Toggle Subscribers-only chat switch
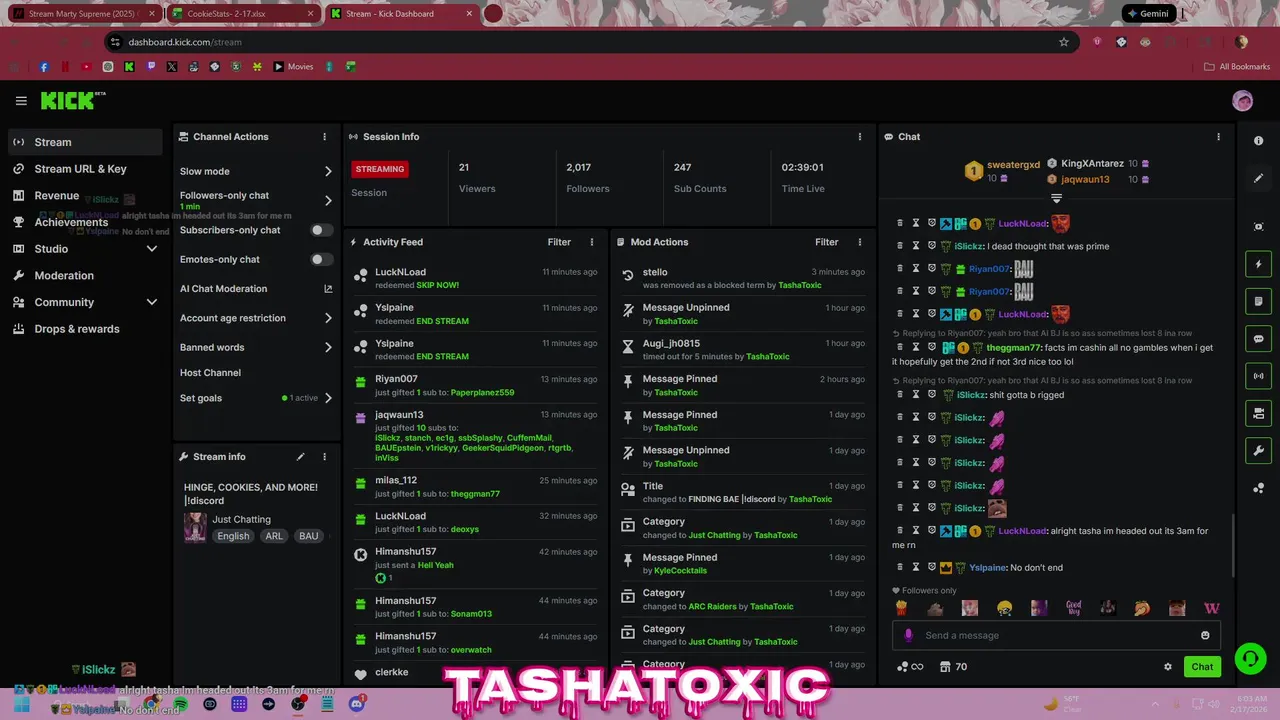Image resolution: width=1280 pixels, height=720 pixels. coord(321,230)
